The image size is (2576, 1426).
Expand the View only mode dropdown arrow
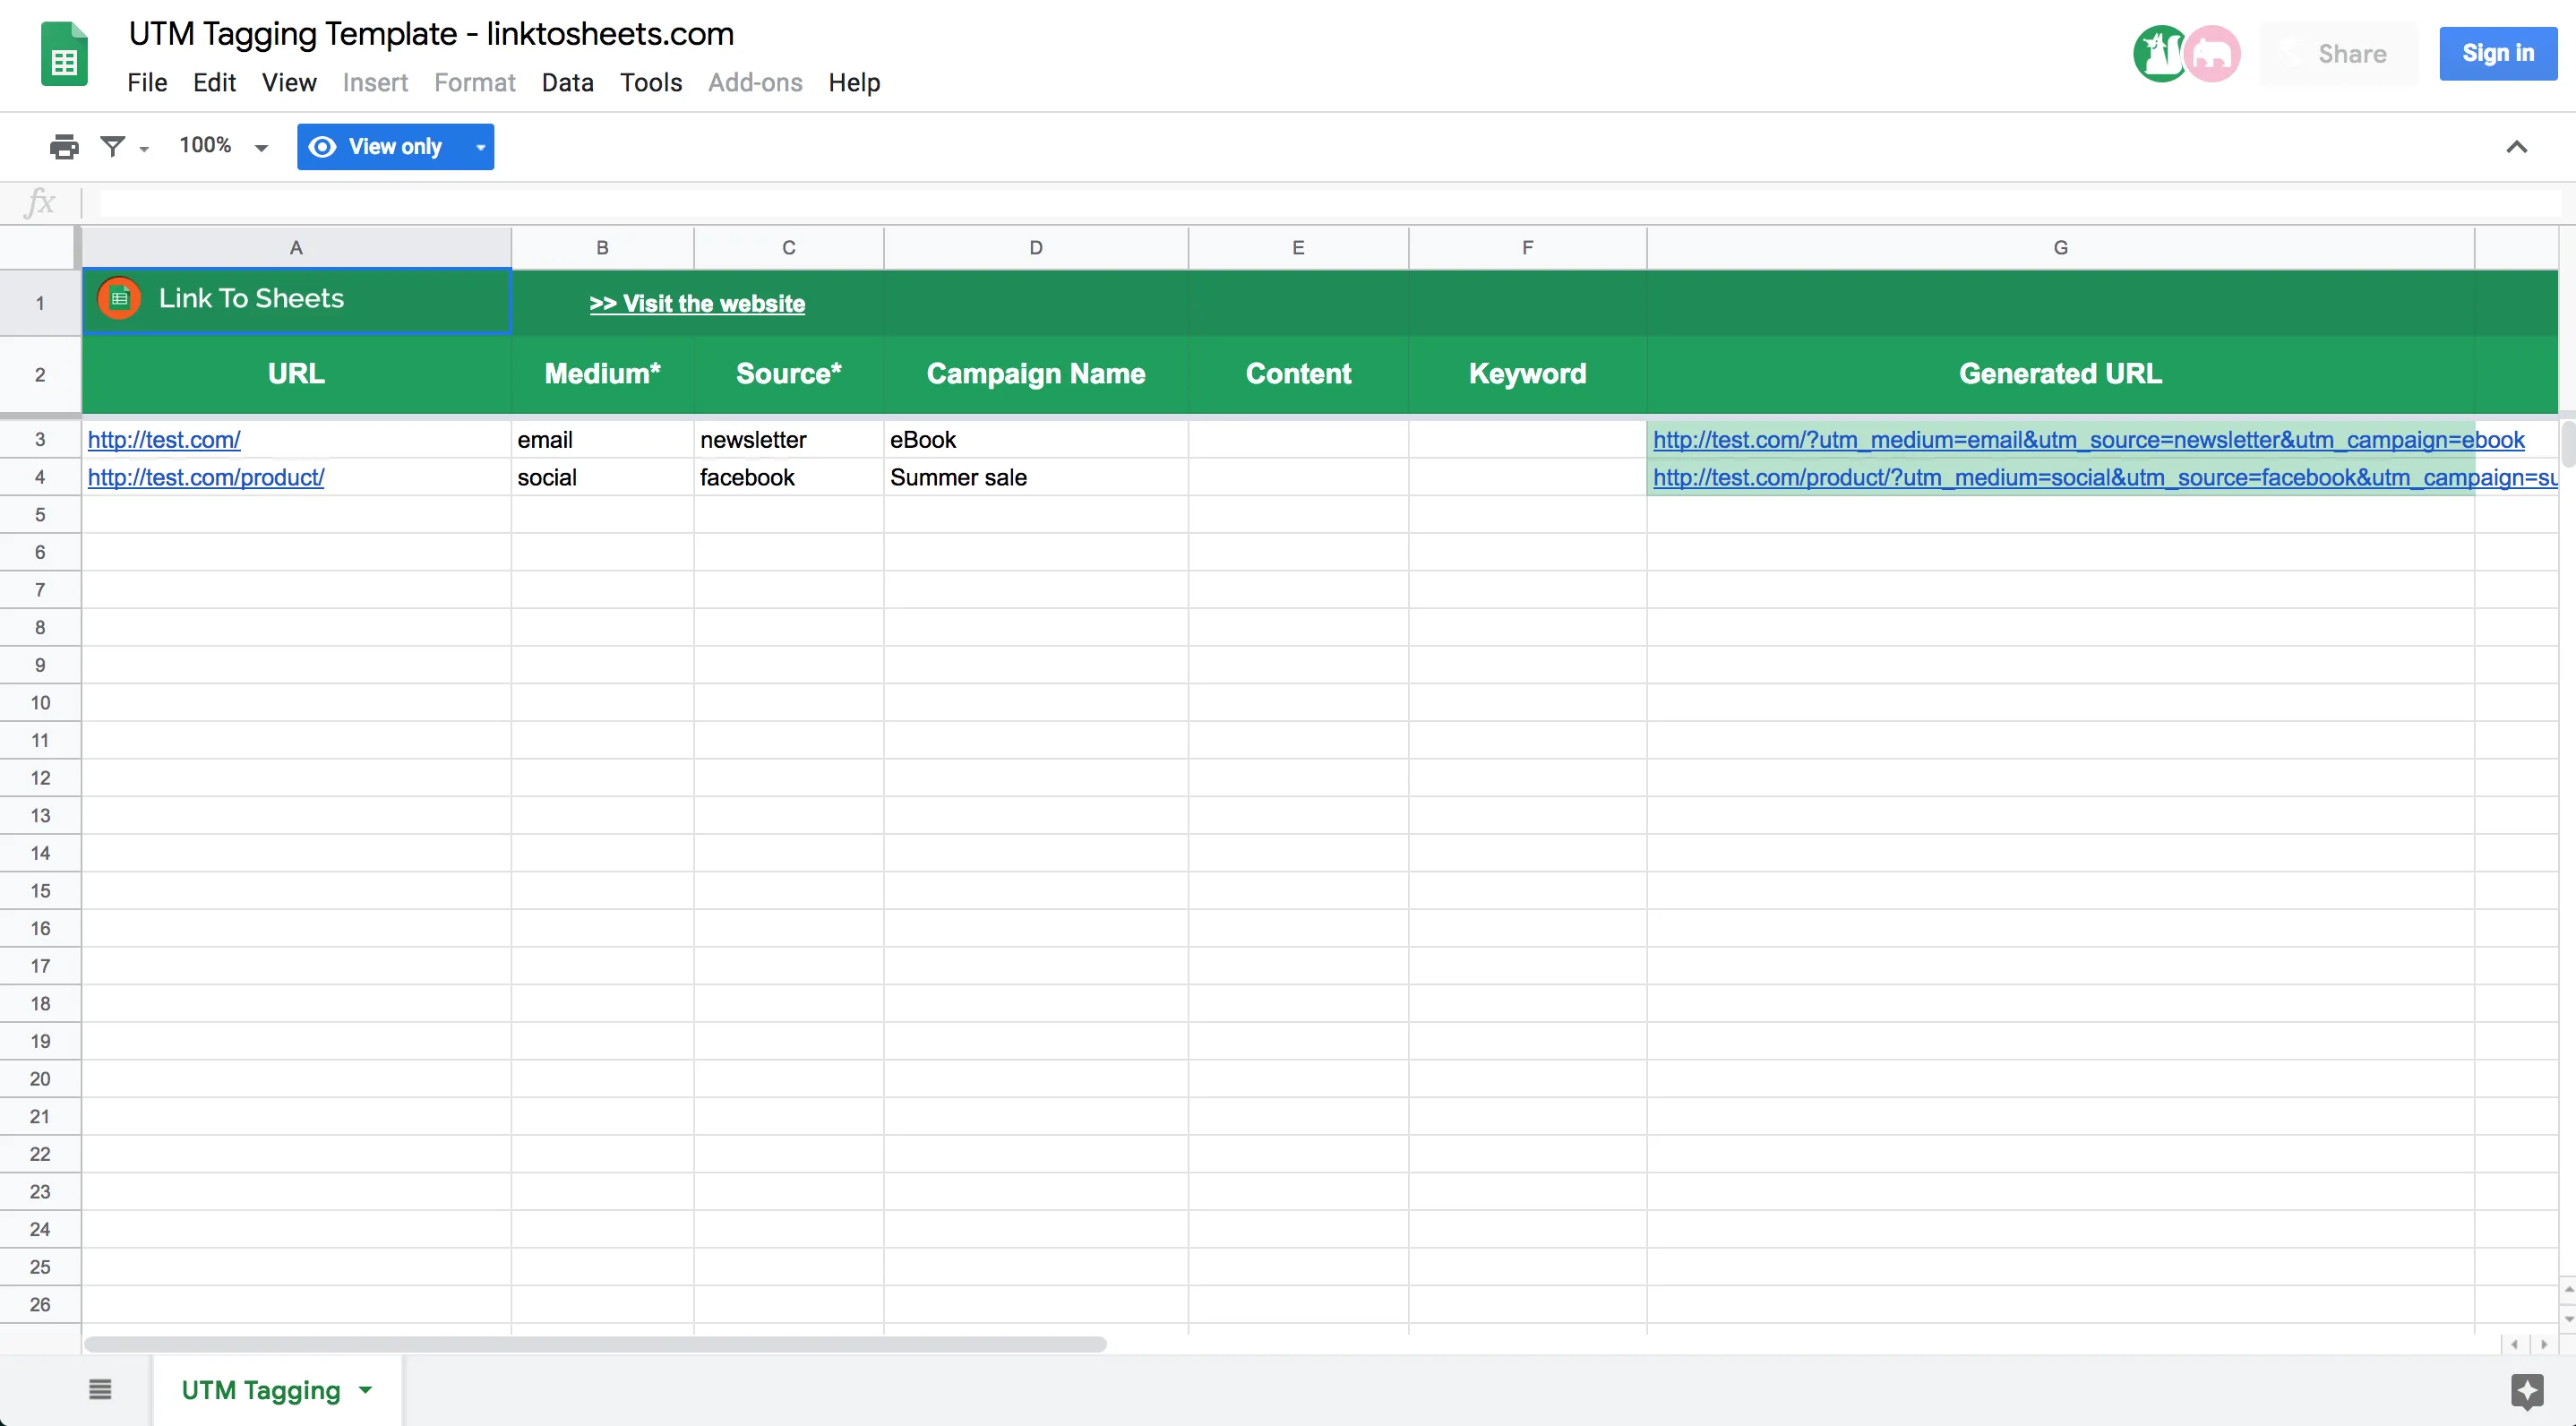tap(478, 146)
